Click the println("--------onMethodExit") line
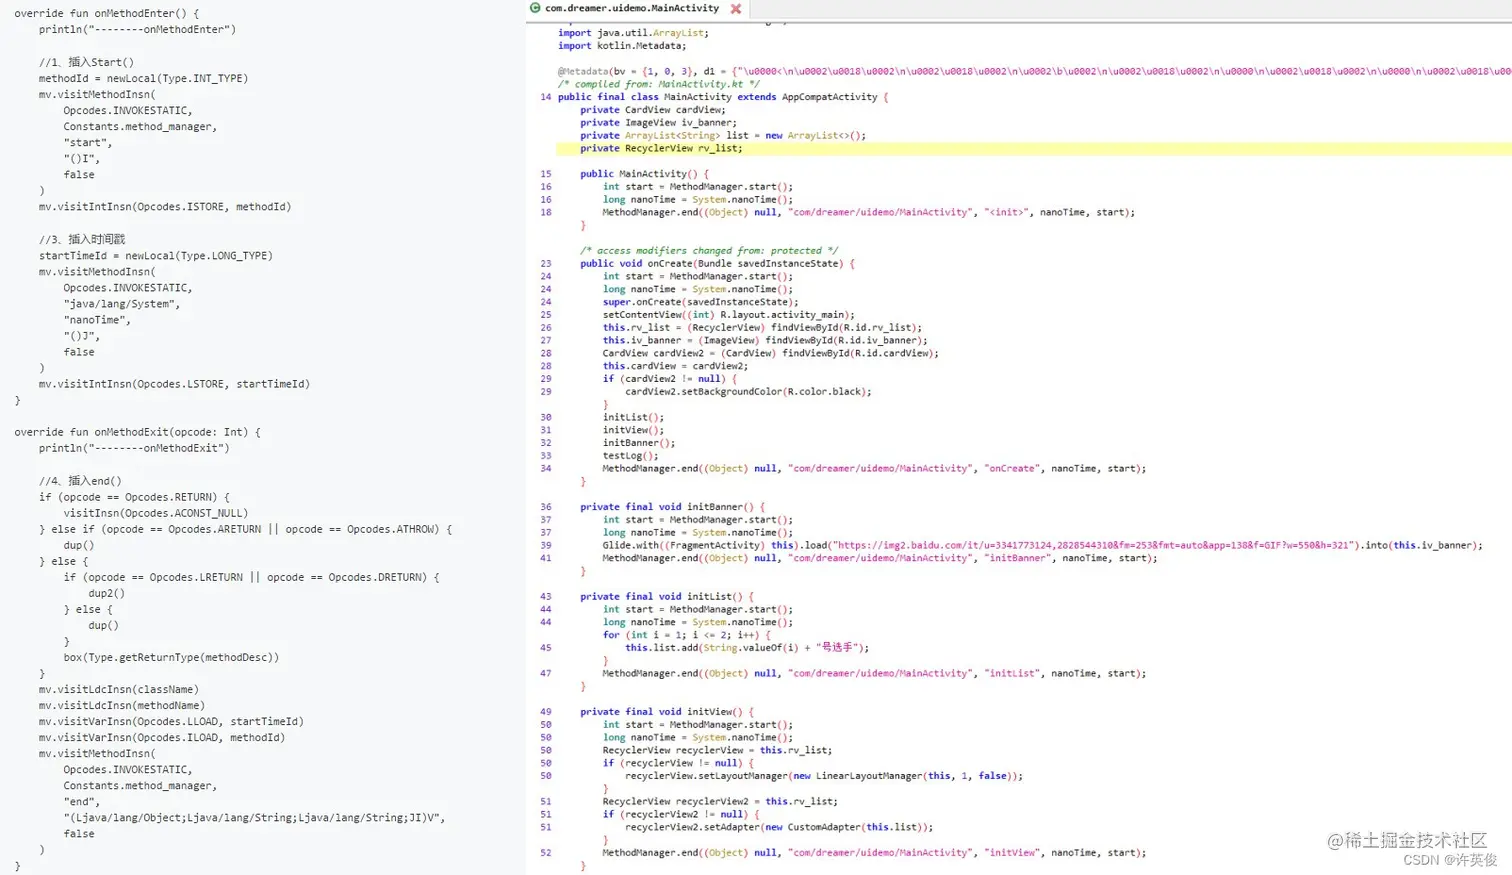Viewport: 1512px width, 875px height. [x=135, y=449]
